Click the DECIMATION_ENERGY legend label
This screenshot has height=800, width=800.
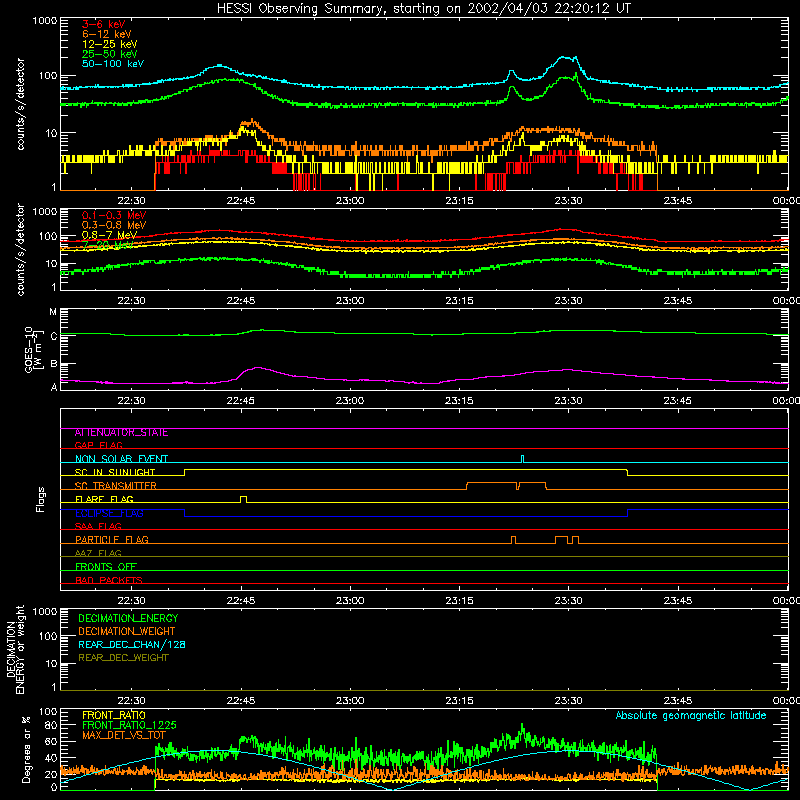click(x=128, y=618)
